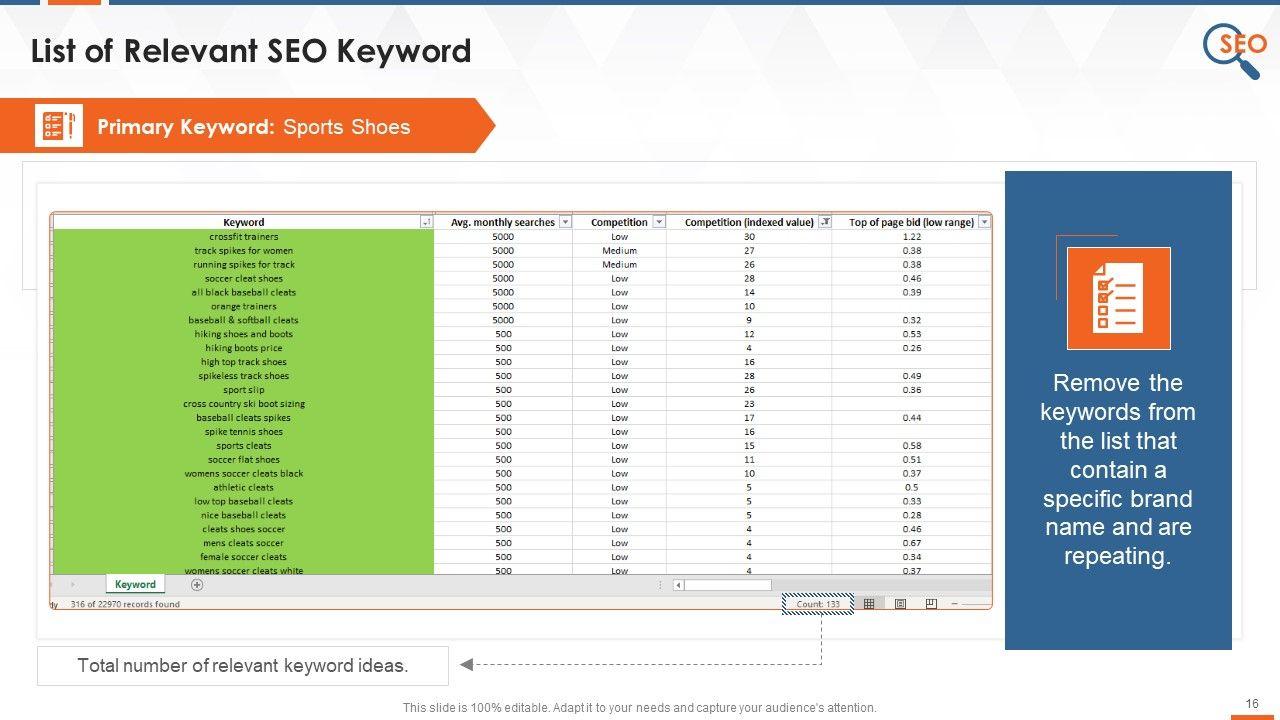Switch to Normal view in status bar
This screenshot has width=1280, height=720.
coord(869,604)
